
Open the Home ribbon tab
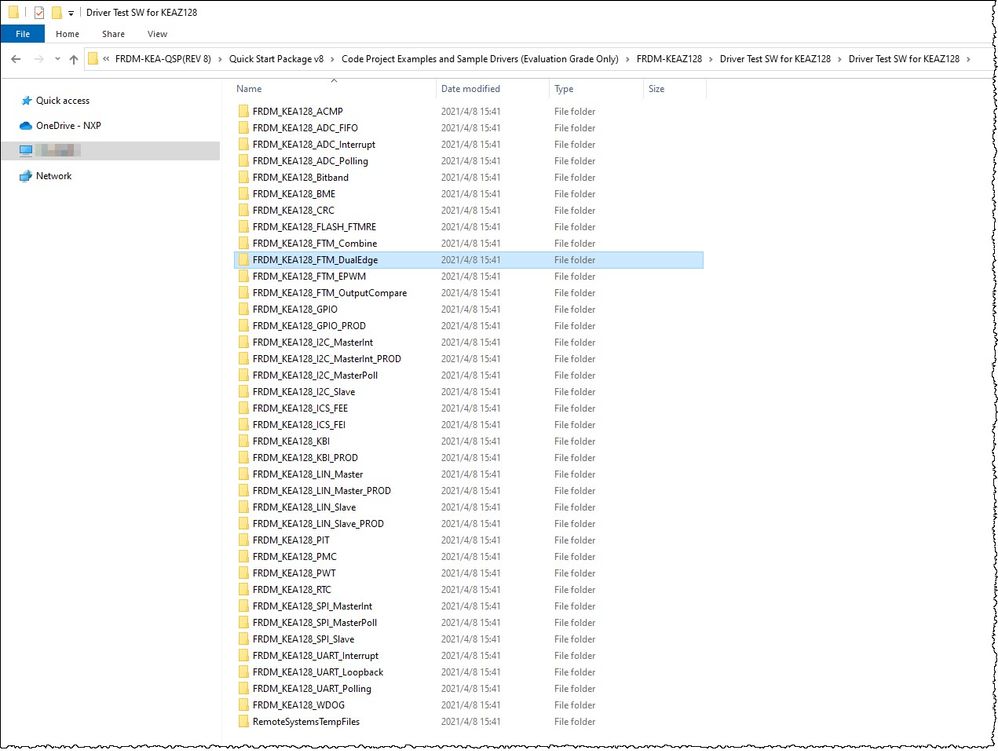coord(67,34)
